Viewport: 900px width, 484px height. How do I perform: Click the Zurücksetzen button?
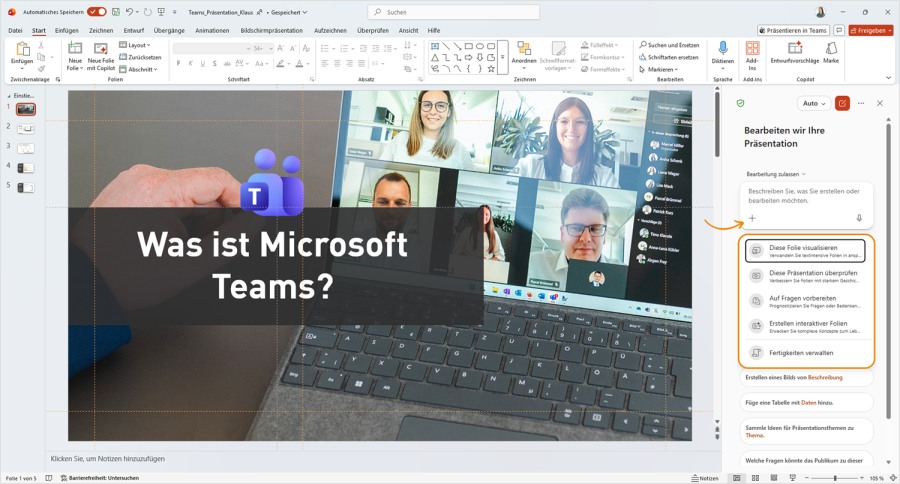pos(140,57)
